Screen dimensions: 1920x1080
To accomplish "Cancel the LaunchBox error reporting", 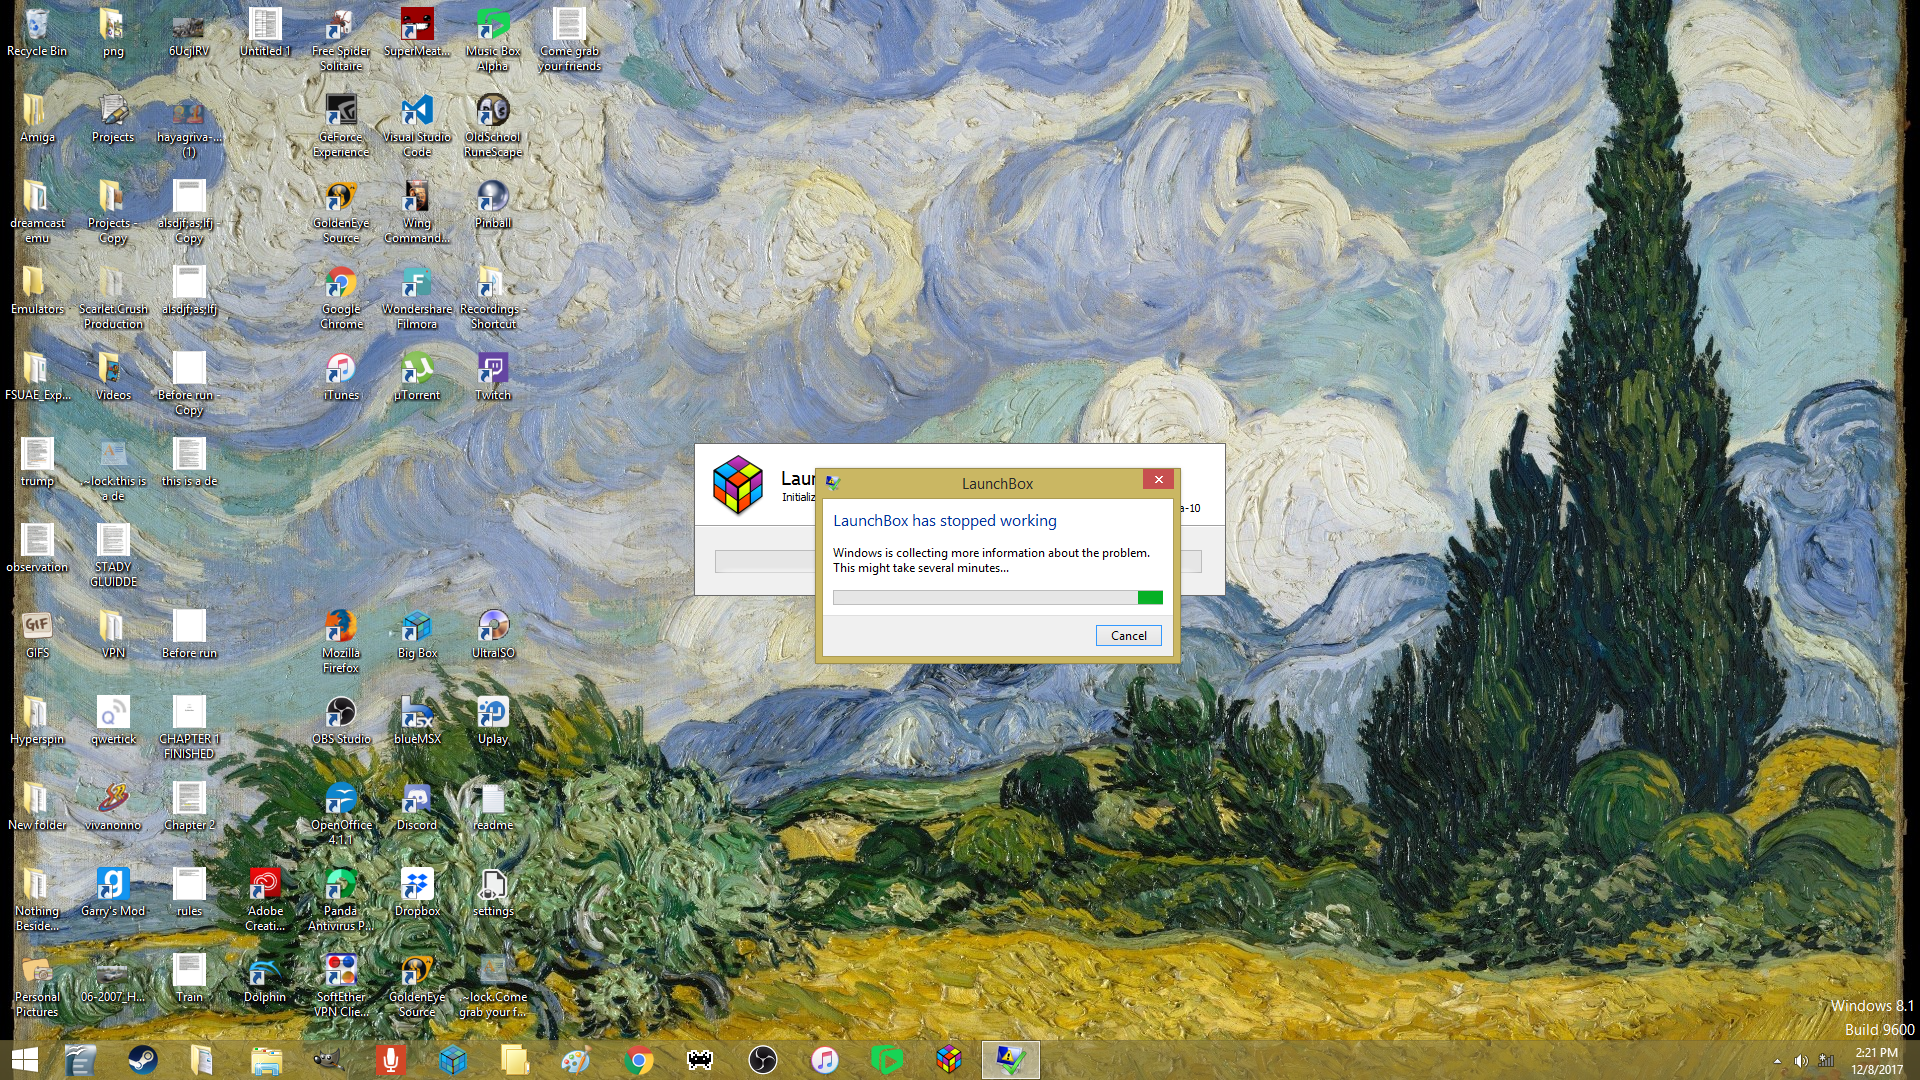I will pyautogui.click(x=1128, y=636).
